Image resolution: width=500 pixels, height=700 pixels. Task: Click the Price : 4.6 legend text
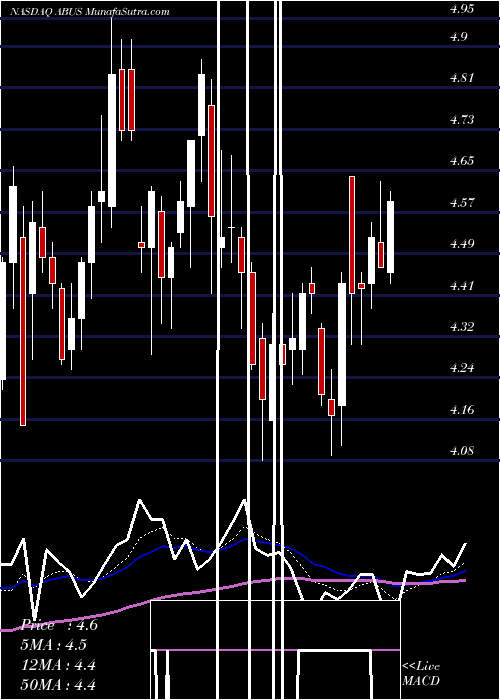59,625
